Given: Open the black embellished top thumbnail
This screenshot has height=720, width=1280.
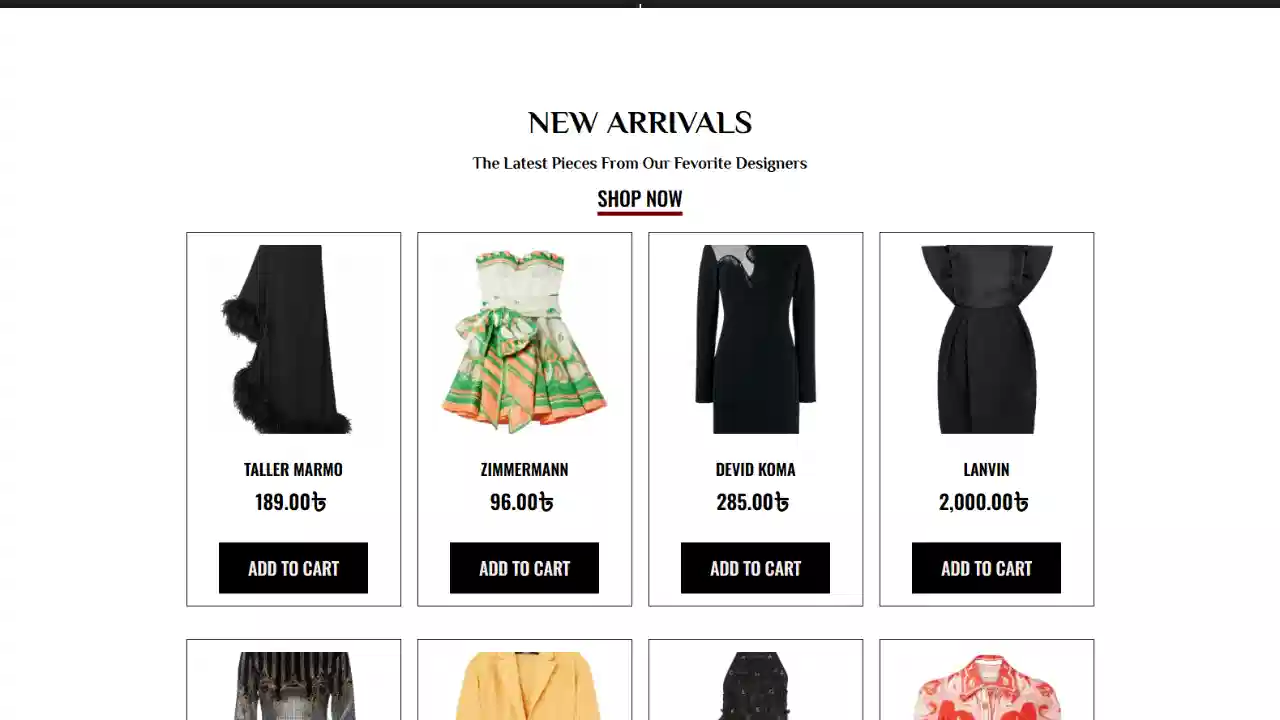Looking at the screenshot, I should [755, 686].
